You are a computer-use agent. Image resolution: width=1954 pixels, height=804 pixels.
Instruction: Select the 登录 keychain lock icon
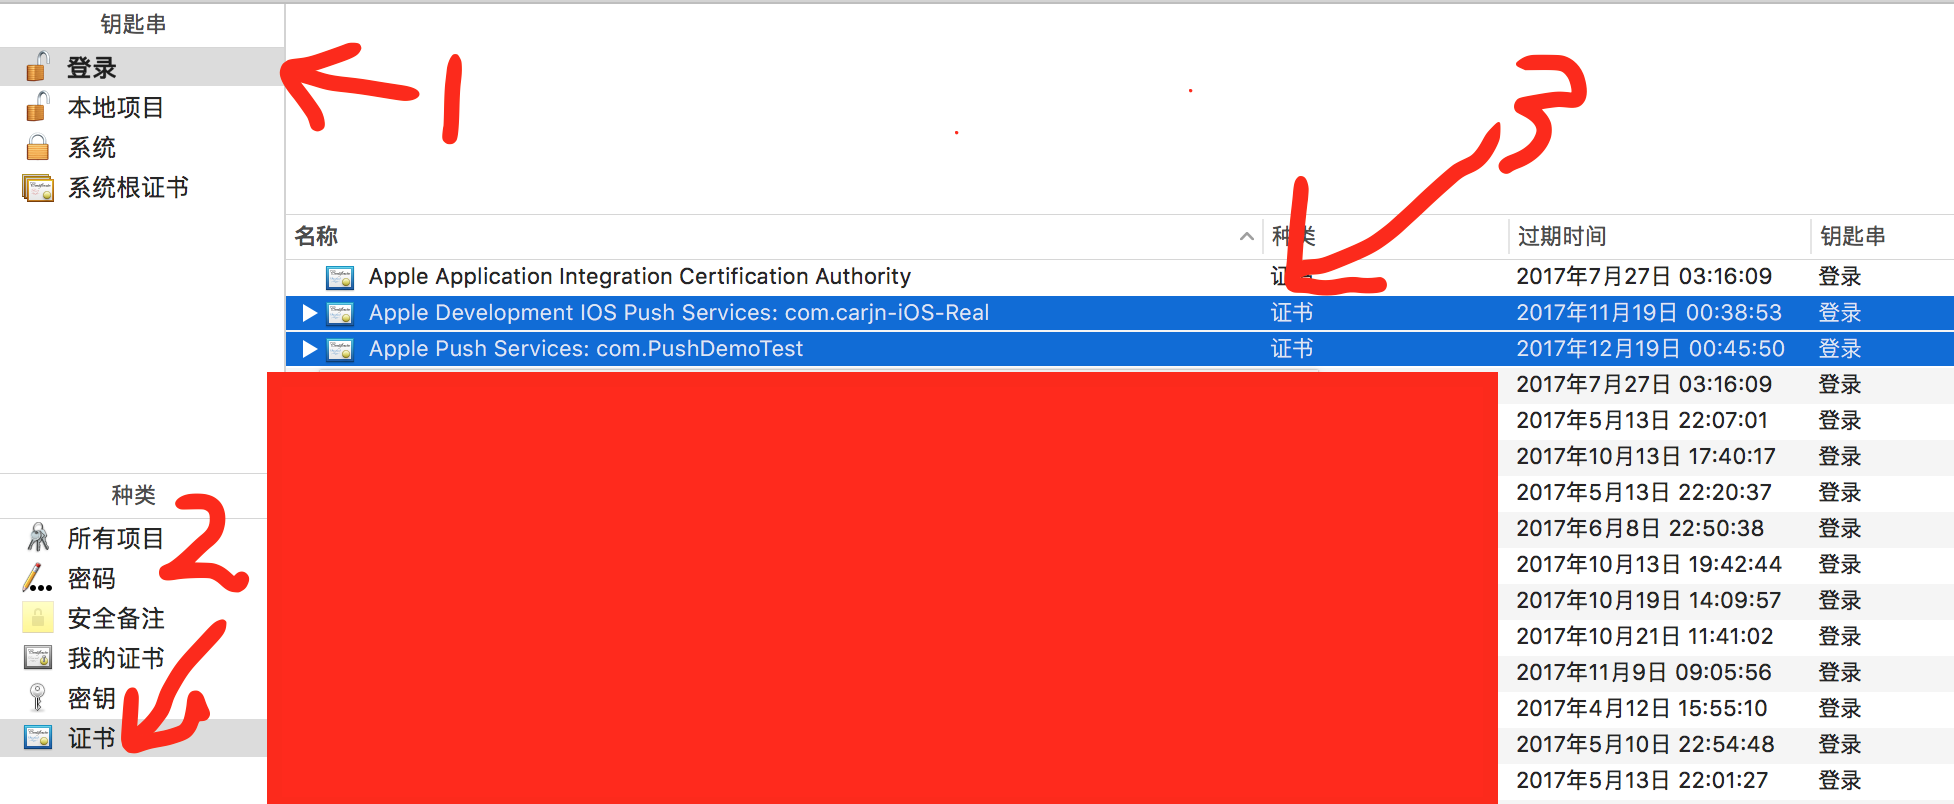coord(37,67)
